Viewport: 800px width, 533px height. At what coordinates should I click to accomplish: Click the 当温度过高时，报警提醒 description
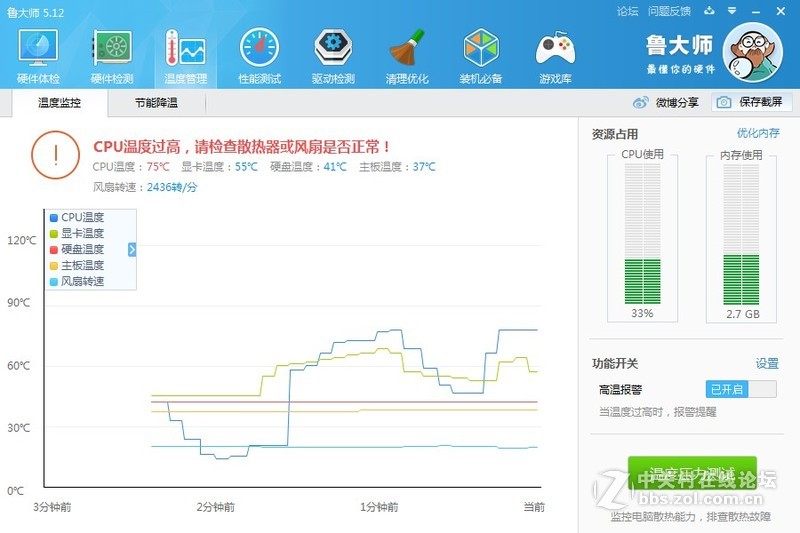point(657,412)
